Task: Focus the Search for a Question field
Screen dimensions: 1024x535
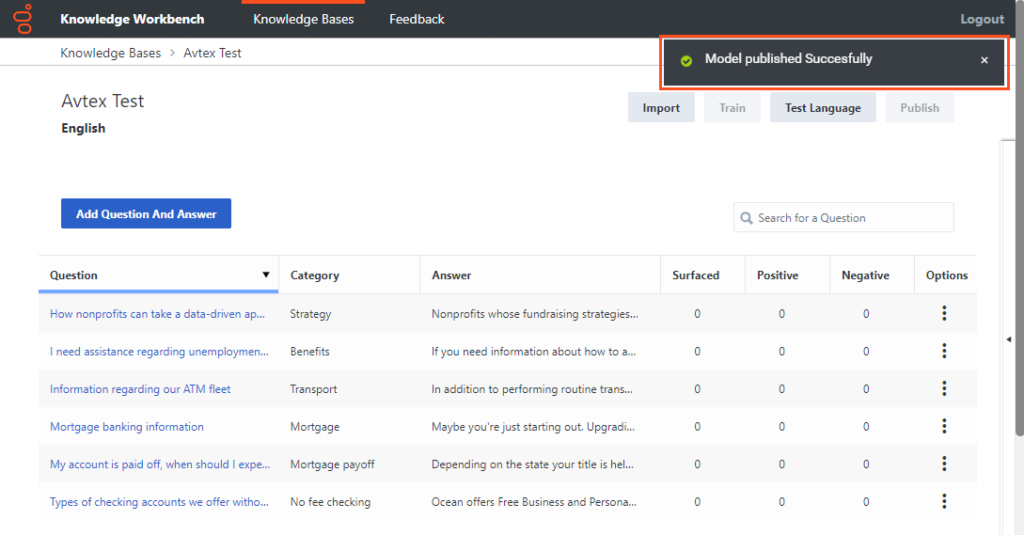Action: click(x=843, y=218)
